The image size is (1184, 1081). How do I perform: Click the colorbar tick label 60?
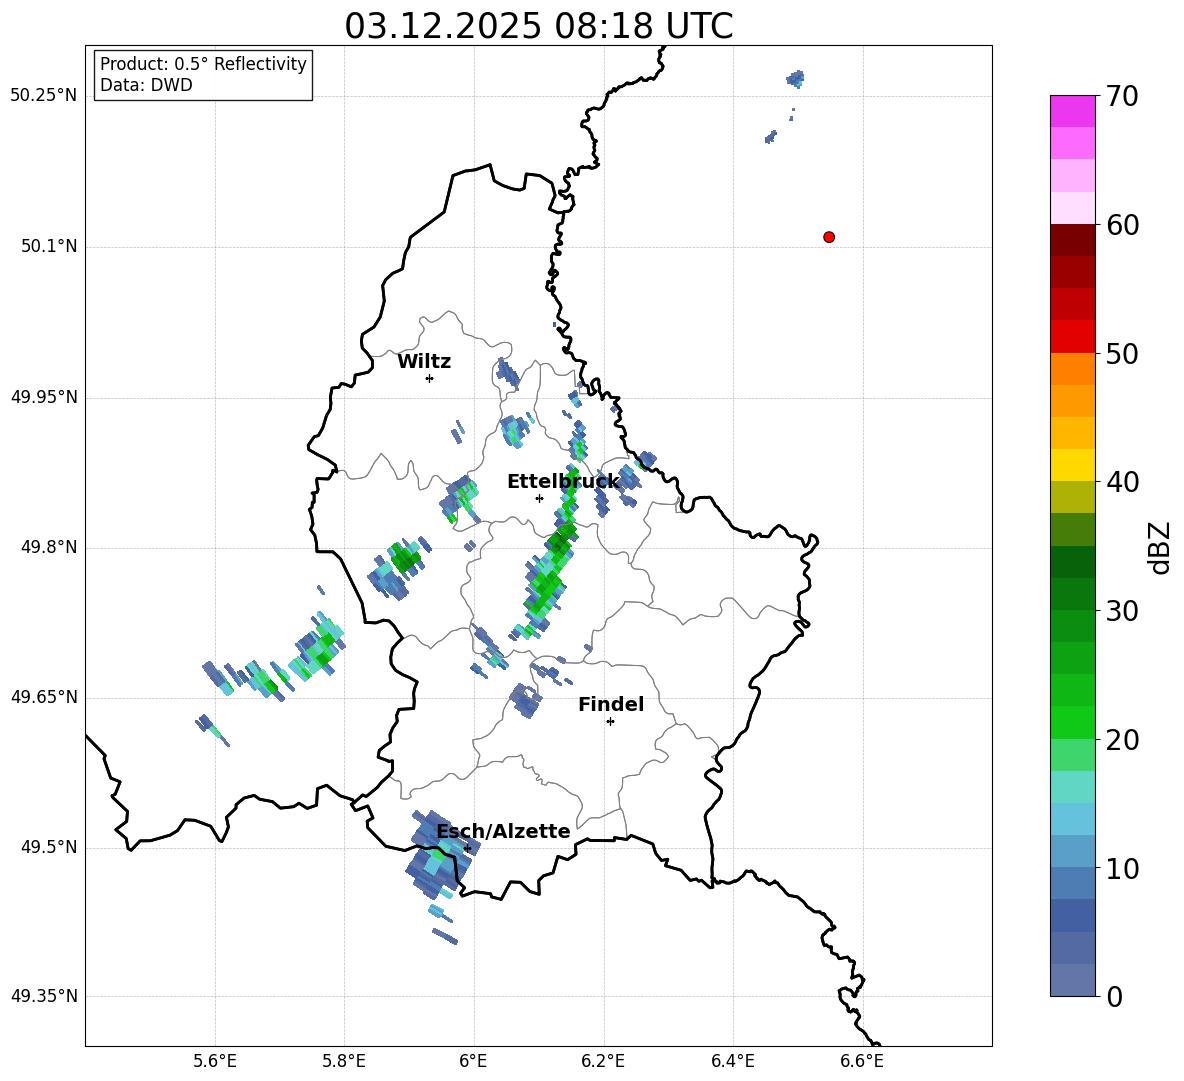tap(1122, 225)
